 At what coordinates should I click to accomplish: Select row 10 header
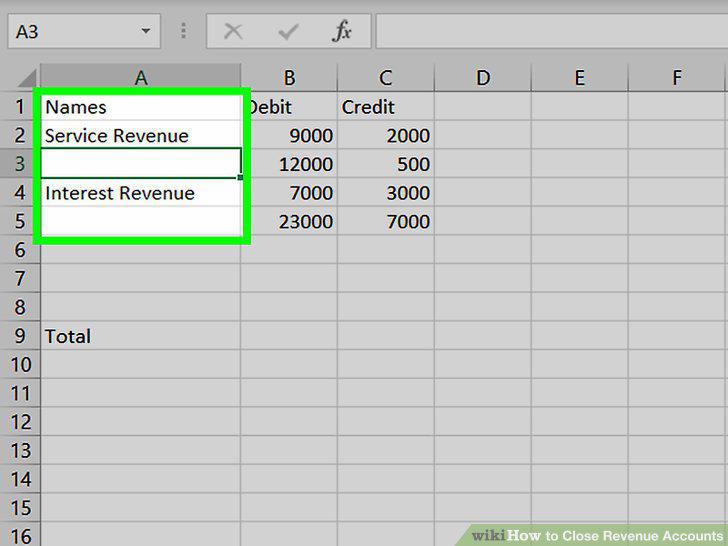tap(20, 364)
